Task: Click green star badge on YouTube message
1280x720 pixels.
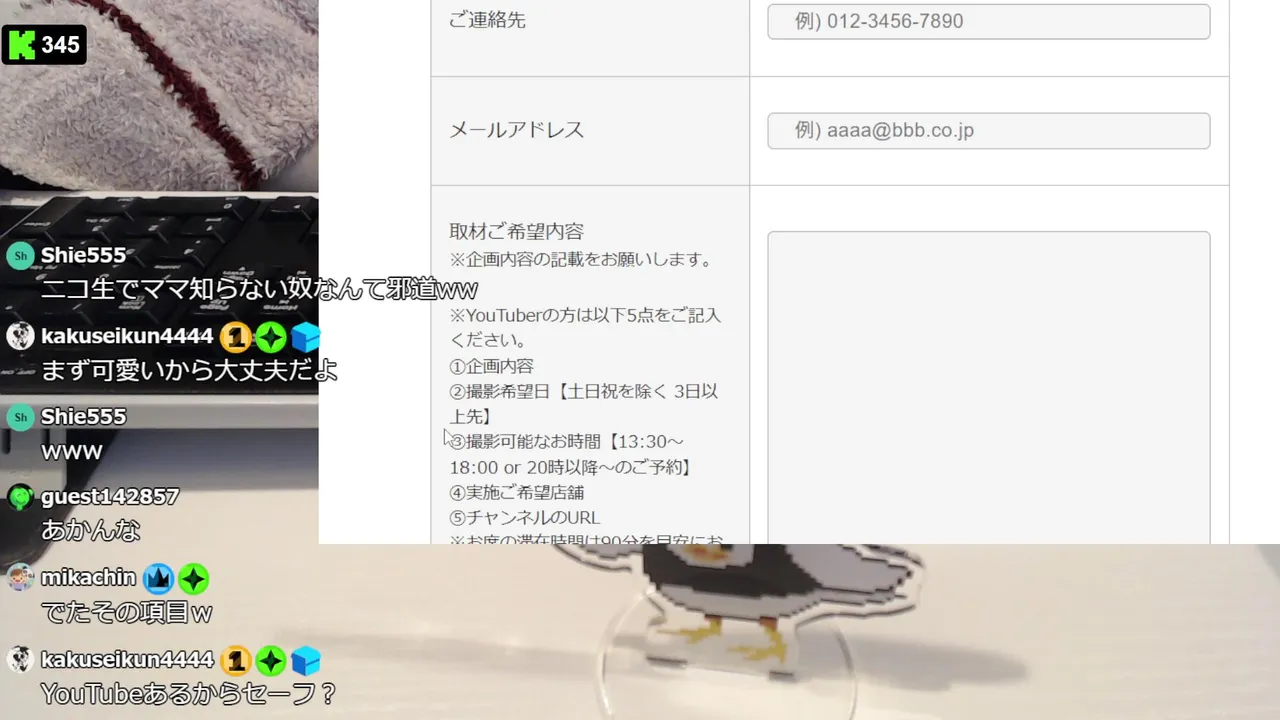Action: tap(270, 660)
